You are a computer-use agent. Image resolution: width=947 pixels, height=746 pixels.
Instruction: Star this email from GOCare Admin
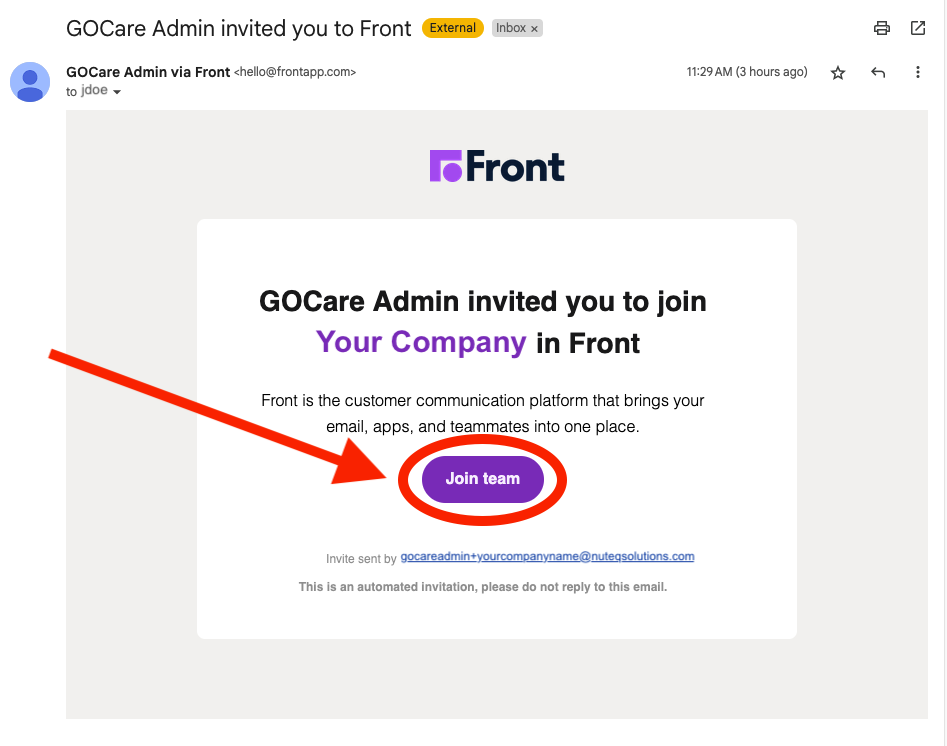(x=837, y=73)
